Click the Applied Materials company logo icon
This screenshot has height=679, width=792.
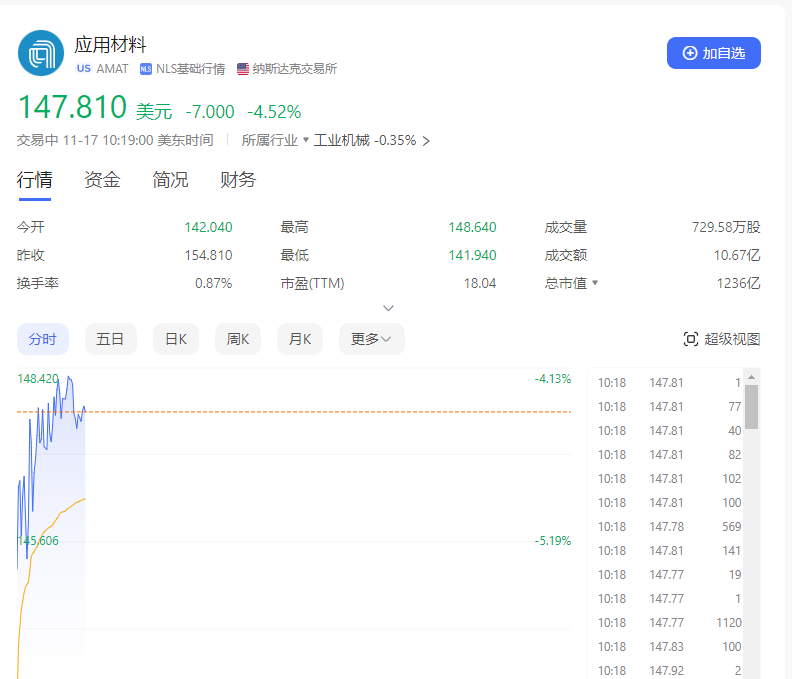[x=41, y=53]
